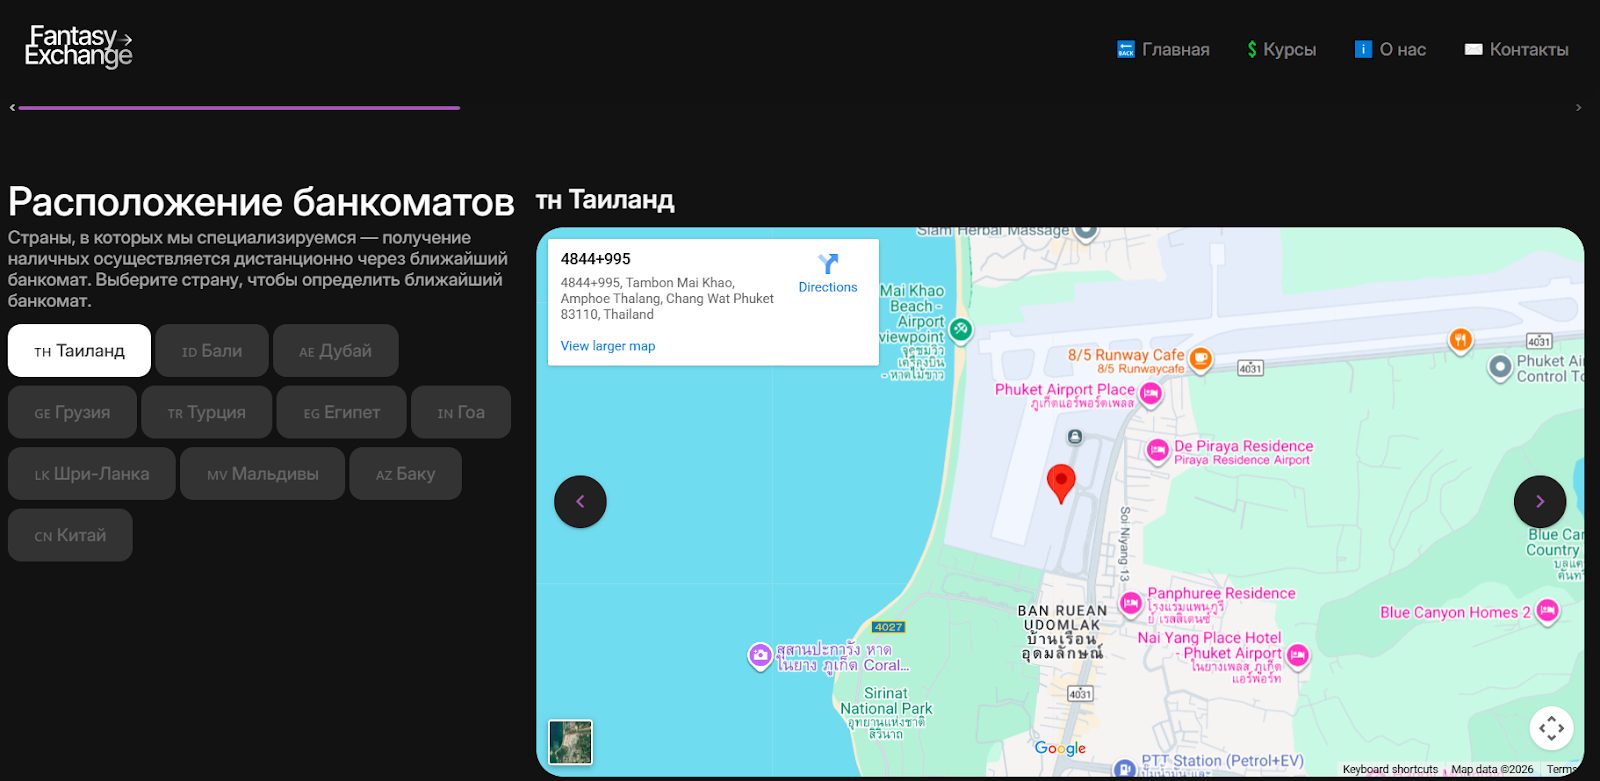Switch to the Дубай country button

click(x=335, y=351)
